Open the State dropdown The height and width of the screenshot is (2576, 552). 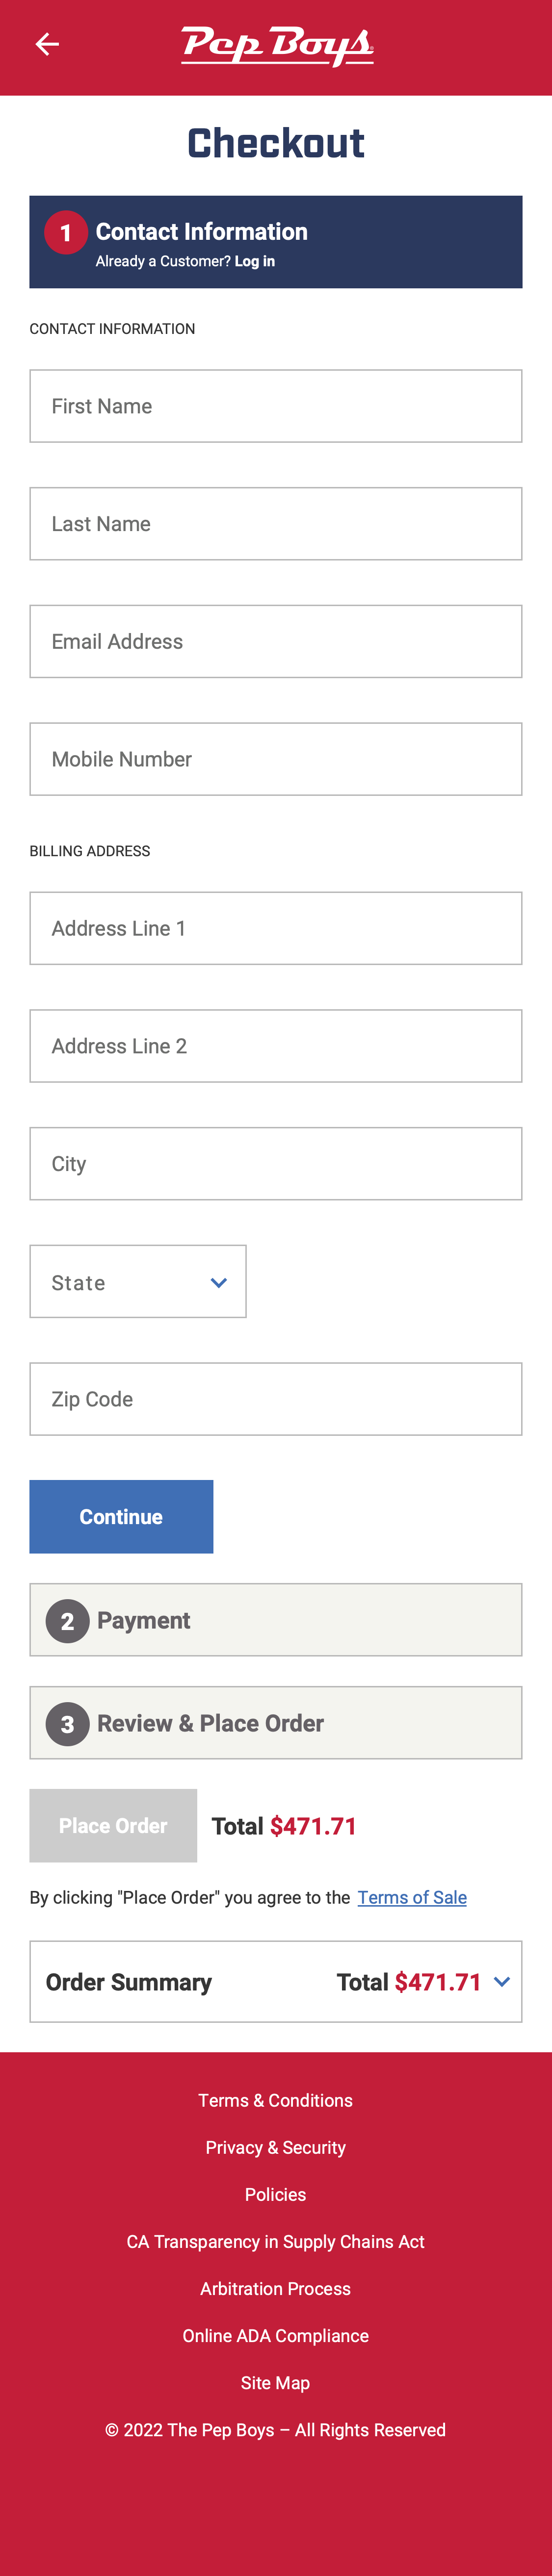point(138,1282)
